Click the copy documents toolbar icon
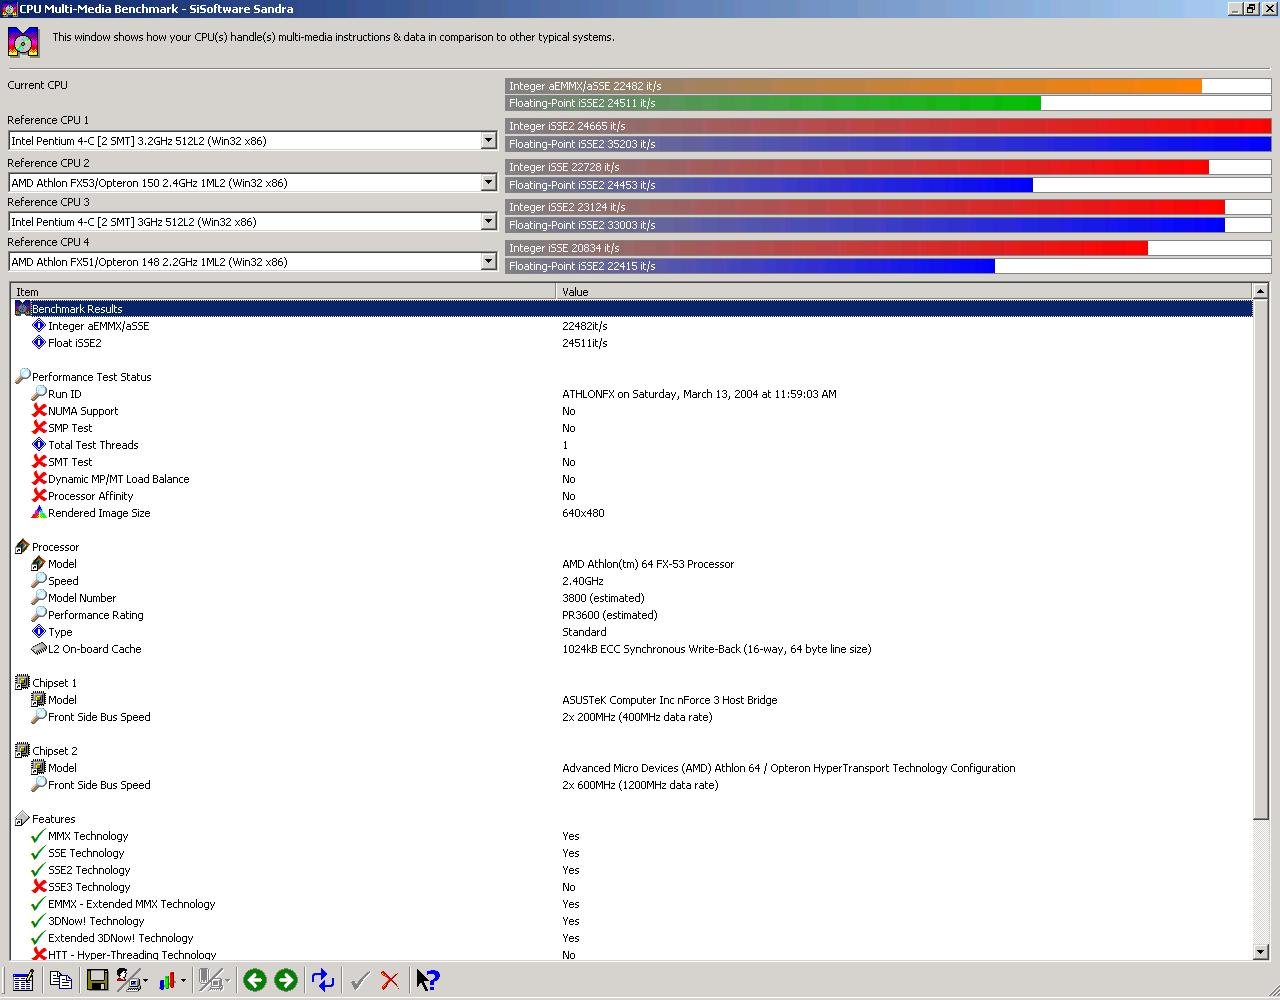 pyautogui.click(x=60, y=980)
